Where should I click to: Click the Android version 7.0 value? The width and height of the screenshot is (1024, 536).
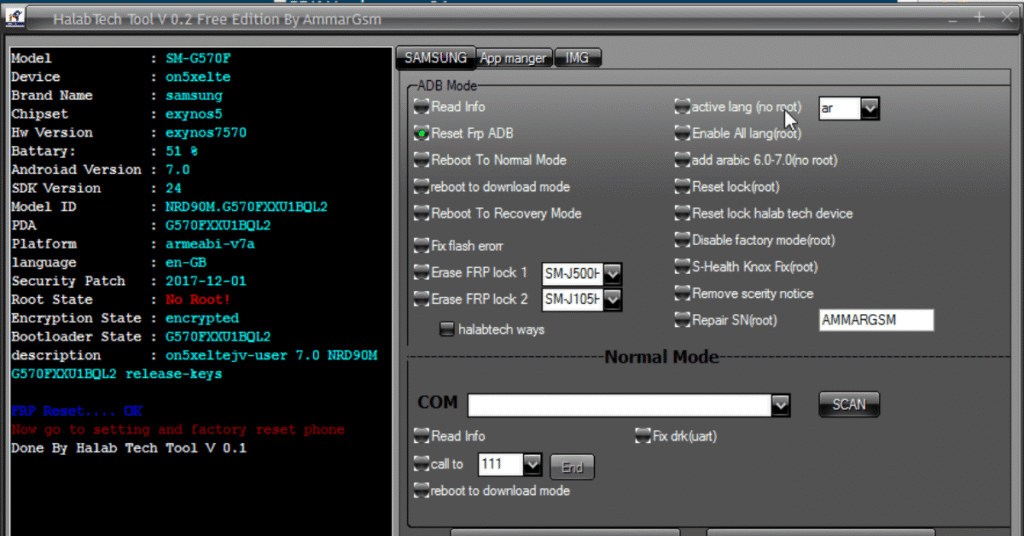[178, 170]
